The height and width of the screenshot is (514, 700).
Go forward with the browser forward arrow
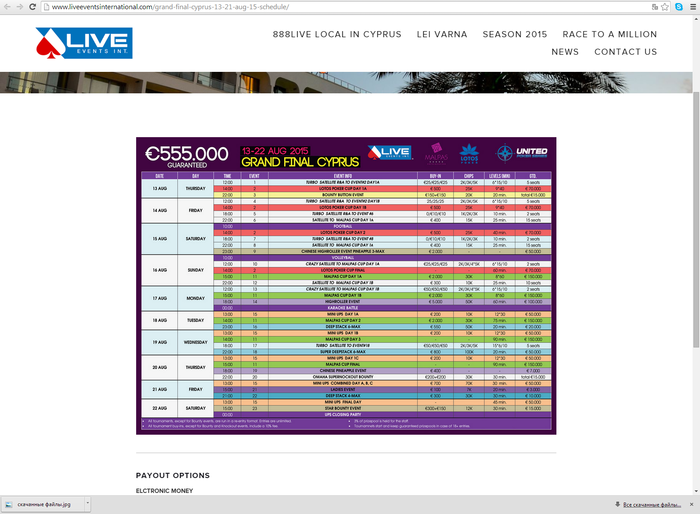click(20, 7)
